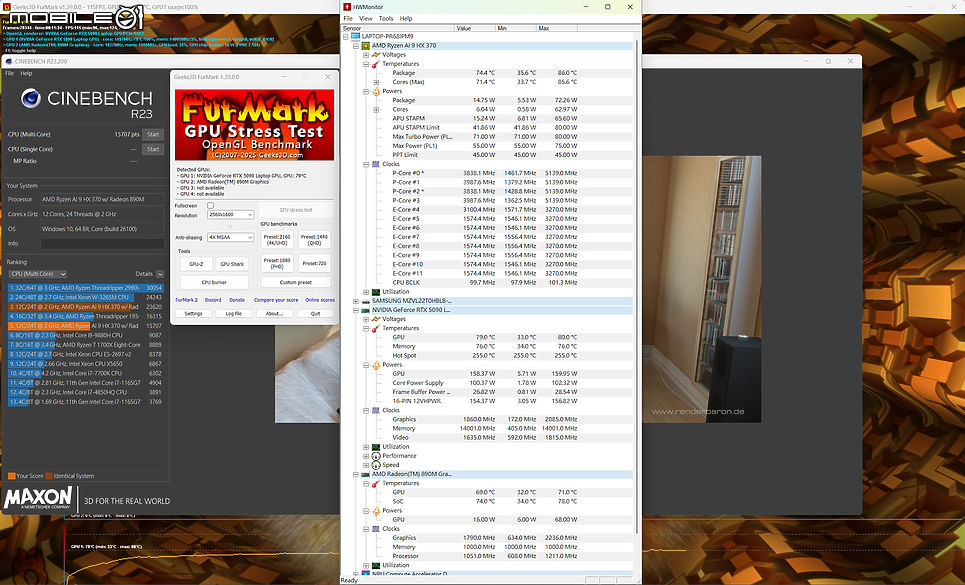This screenshot has width=965, height=585.
Task: Open the Online scores link in FurMark
Action: coord(320,300)
